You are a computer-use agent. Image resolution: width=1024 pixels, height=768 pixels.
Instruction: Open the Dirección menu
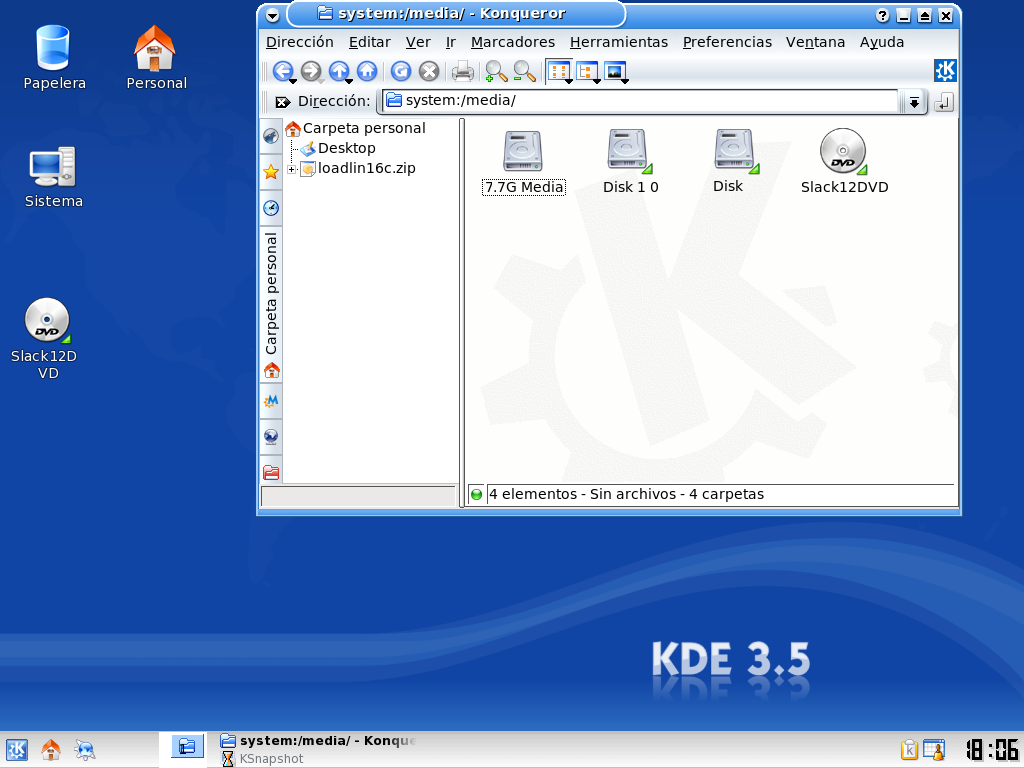[300, 42]
